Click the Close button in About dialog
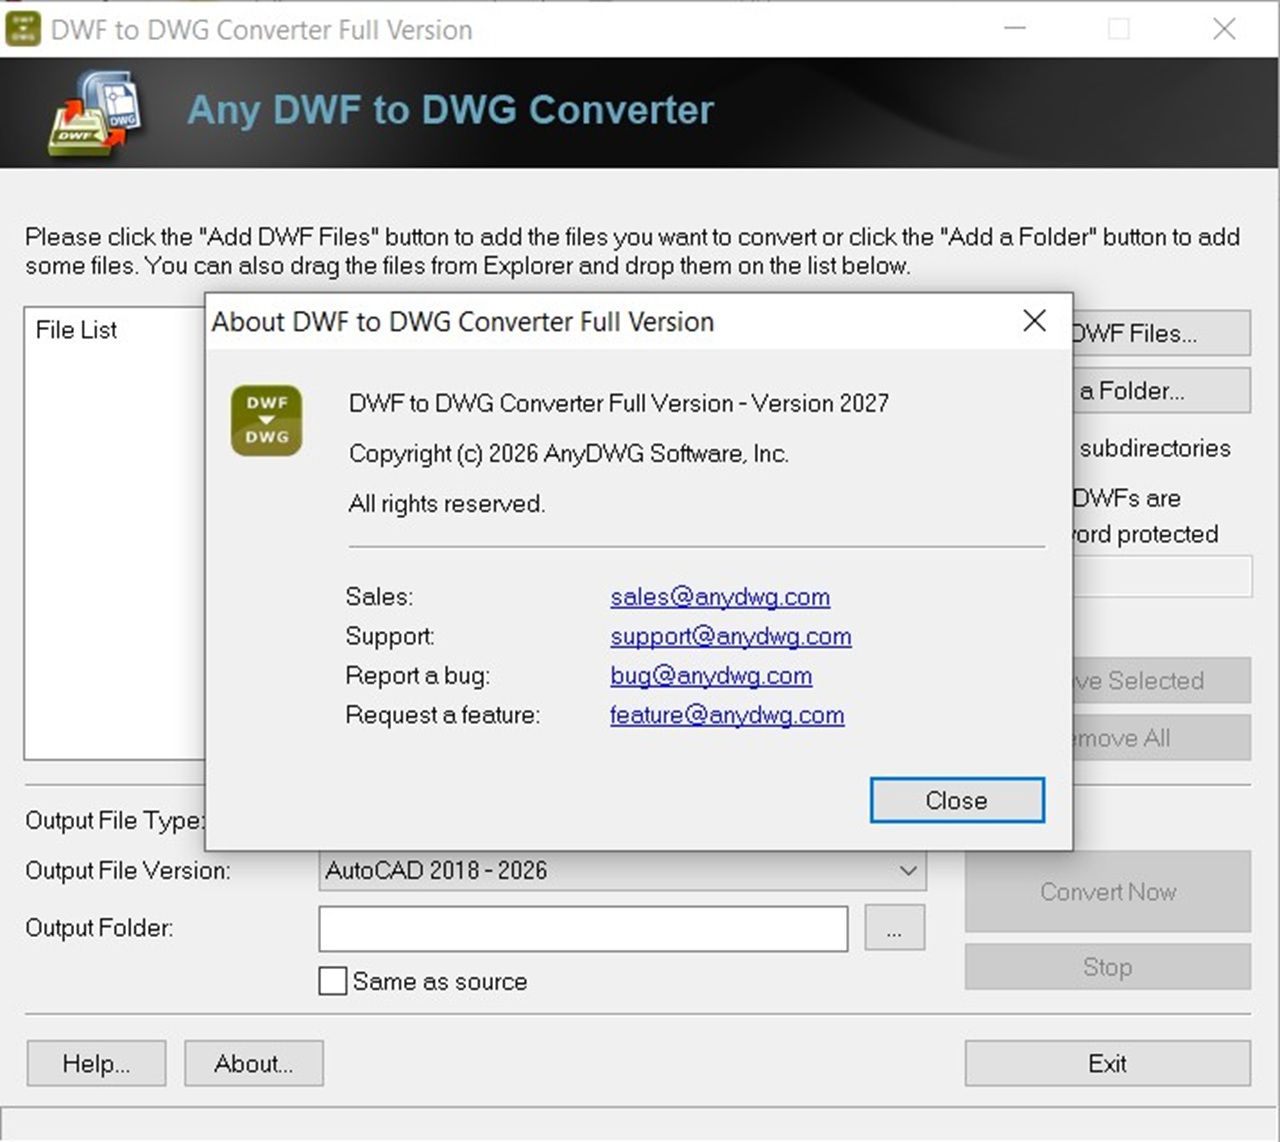 pos(957,800)
